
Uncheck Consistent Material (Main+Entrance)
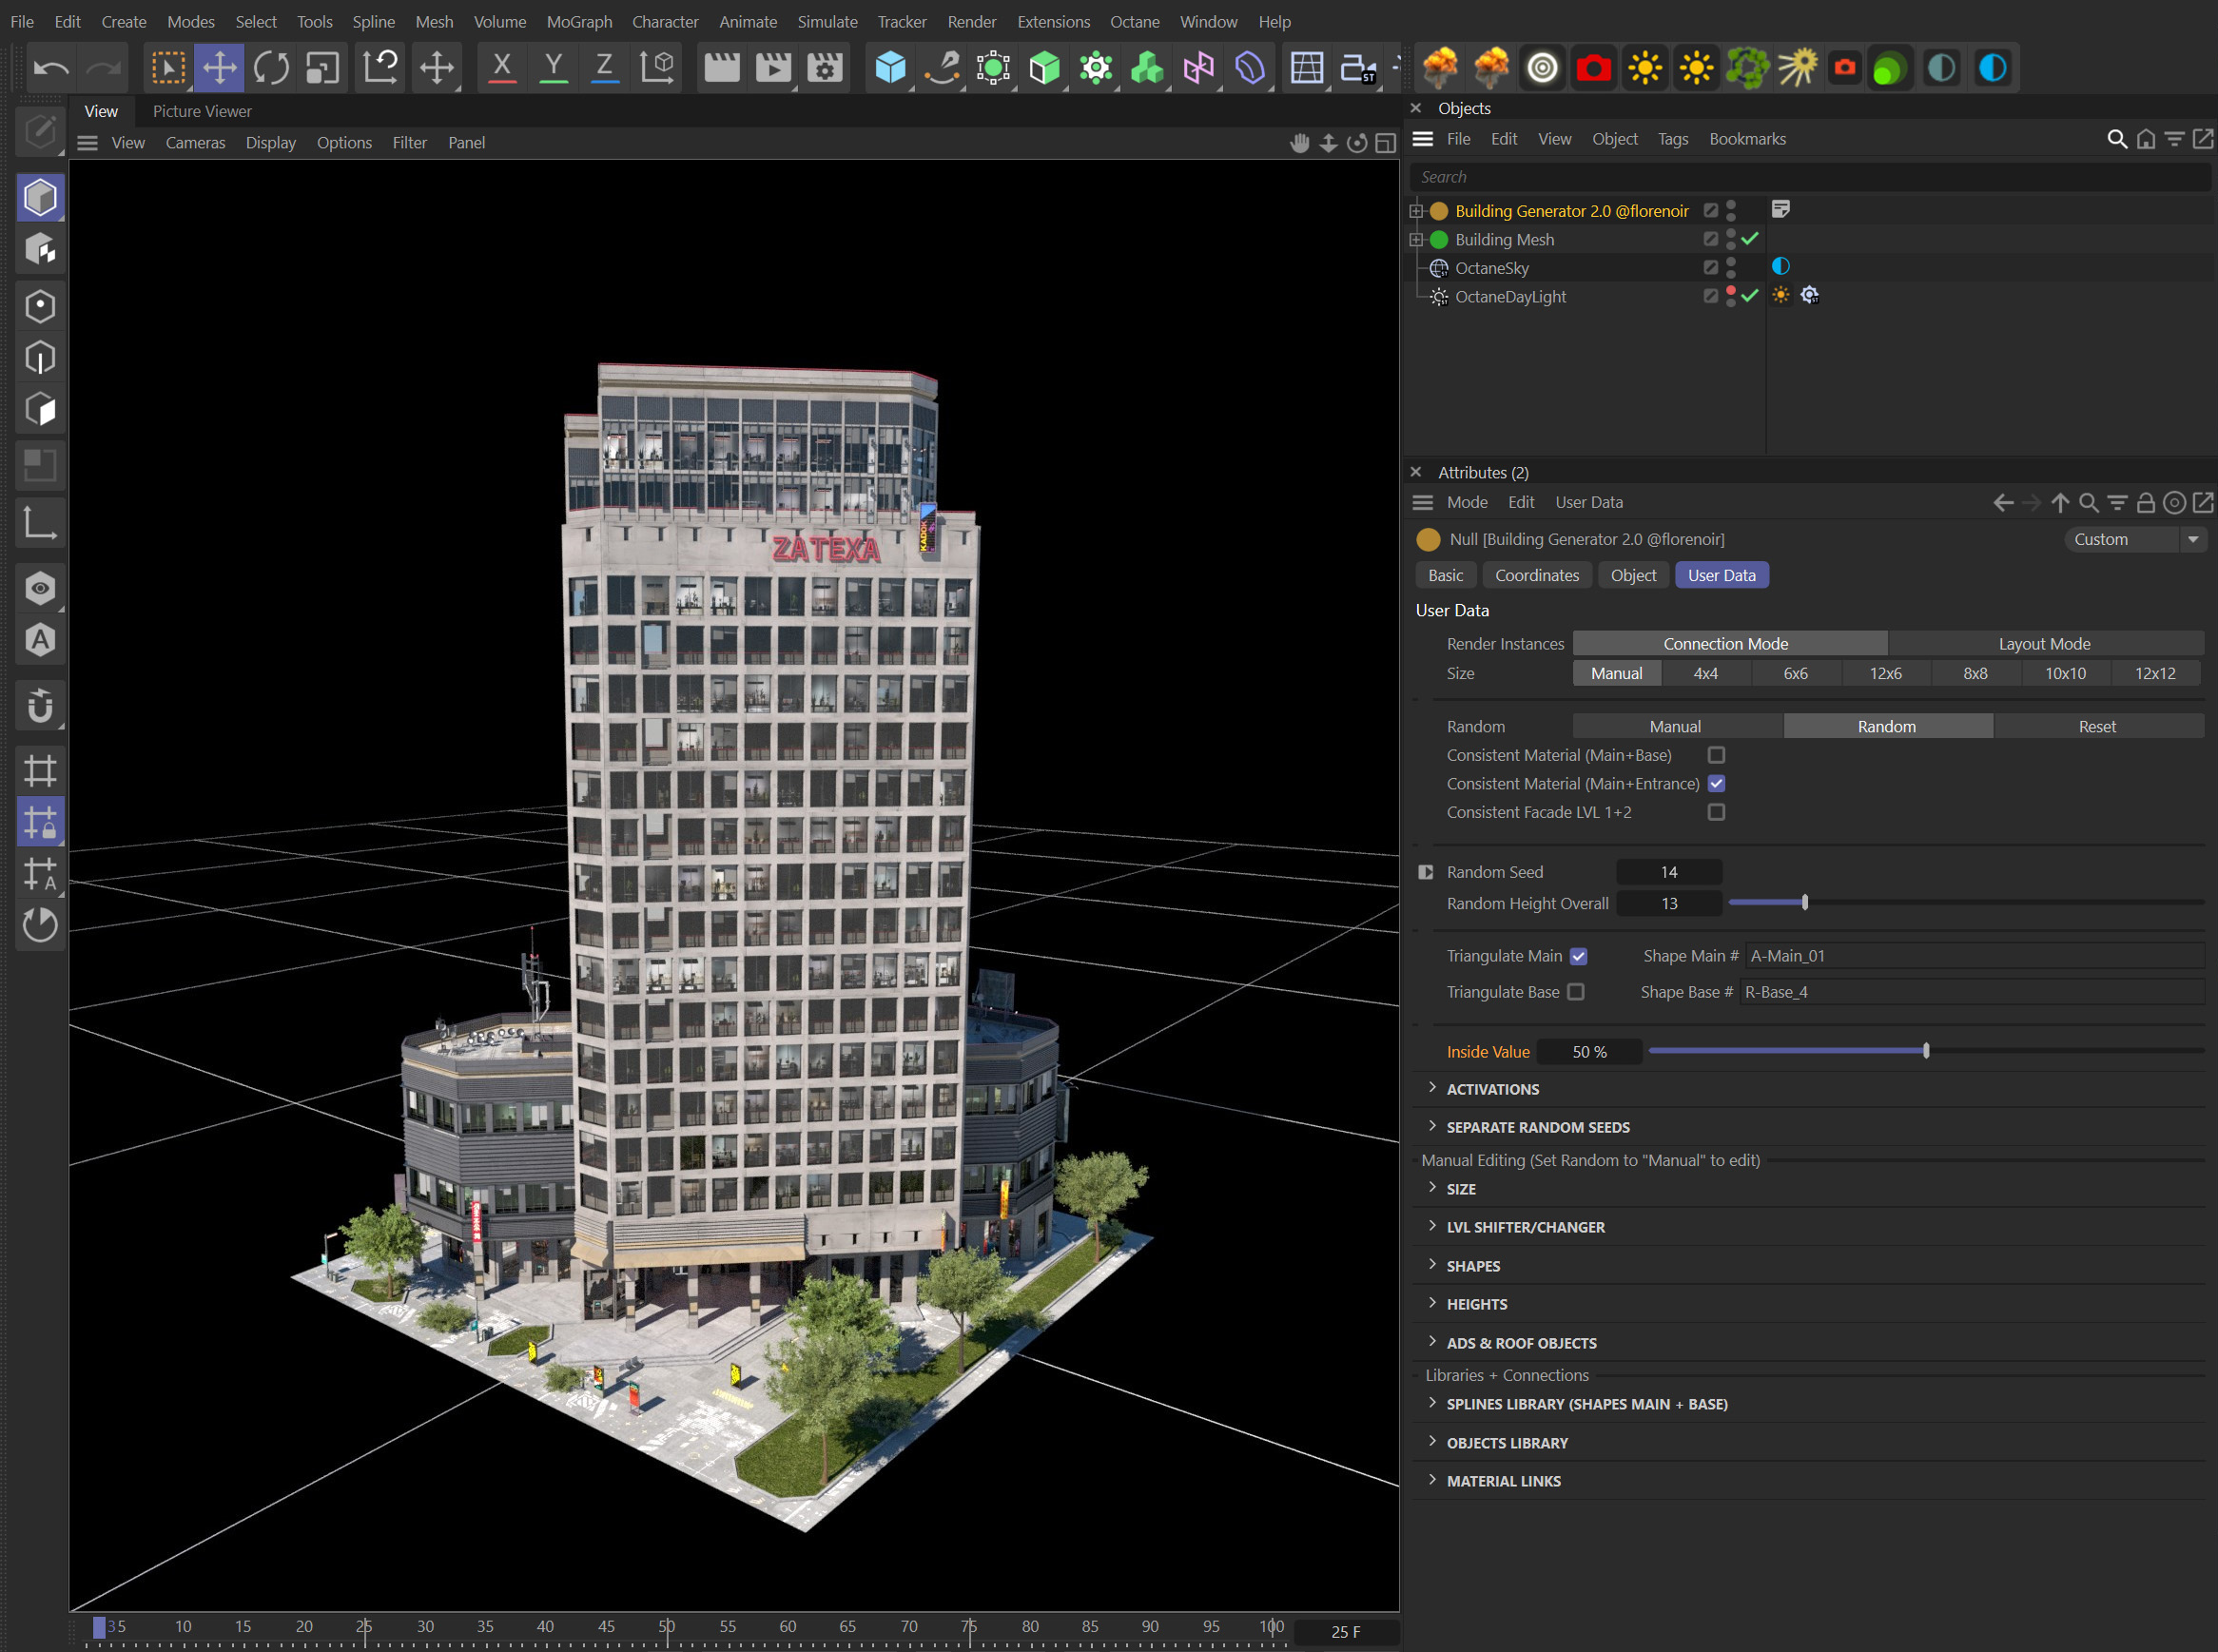tap(1717, 784)
